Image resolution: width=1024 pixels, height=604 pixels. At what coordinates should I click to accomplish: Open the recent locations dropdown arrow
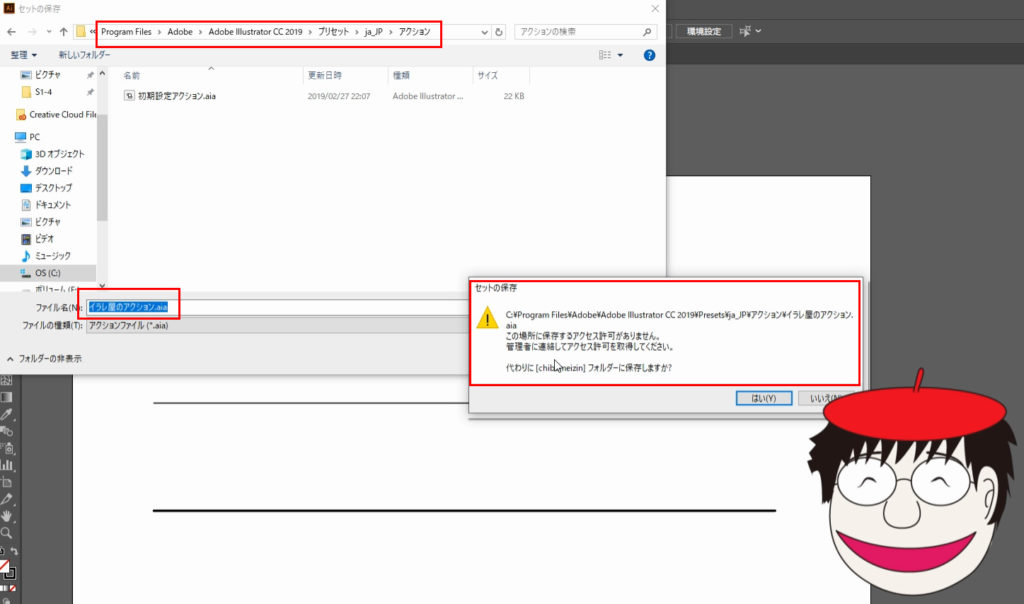click(x=48, y=31)
